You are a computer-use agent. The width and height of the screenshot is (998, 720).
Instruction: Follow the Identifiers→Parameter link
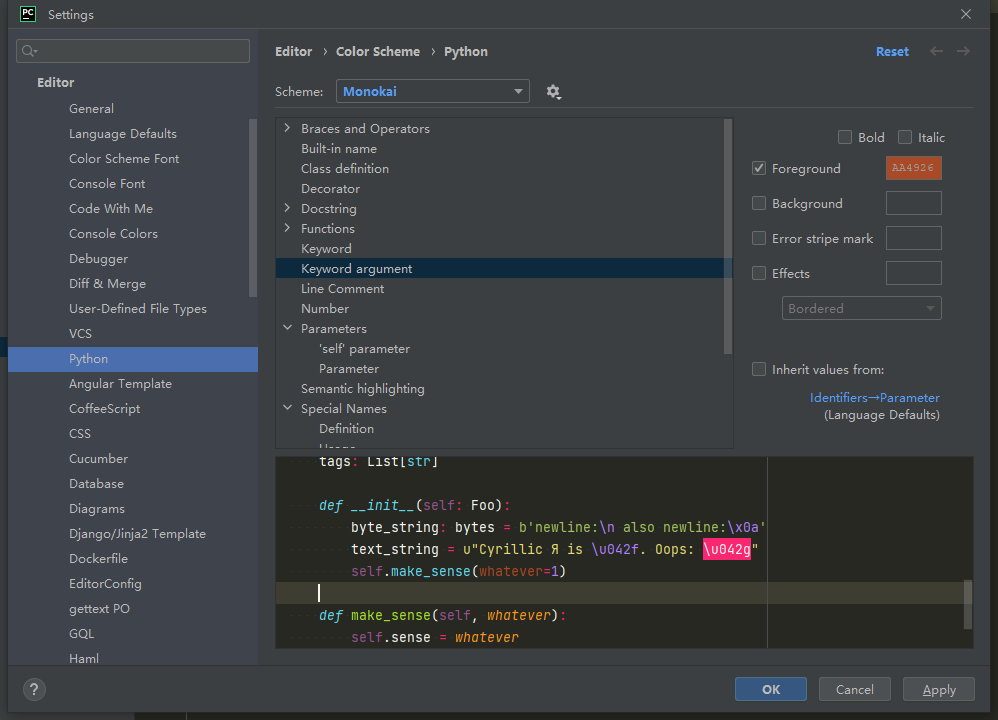pos(875,398)
